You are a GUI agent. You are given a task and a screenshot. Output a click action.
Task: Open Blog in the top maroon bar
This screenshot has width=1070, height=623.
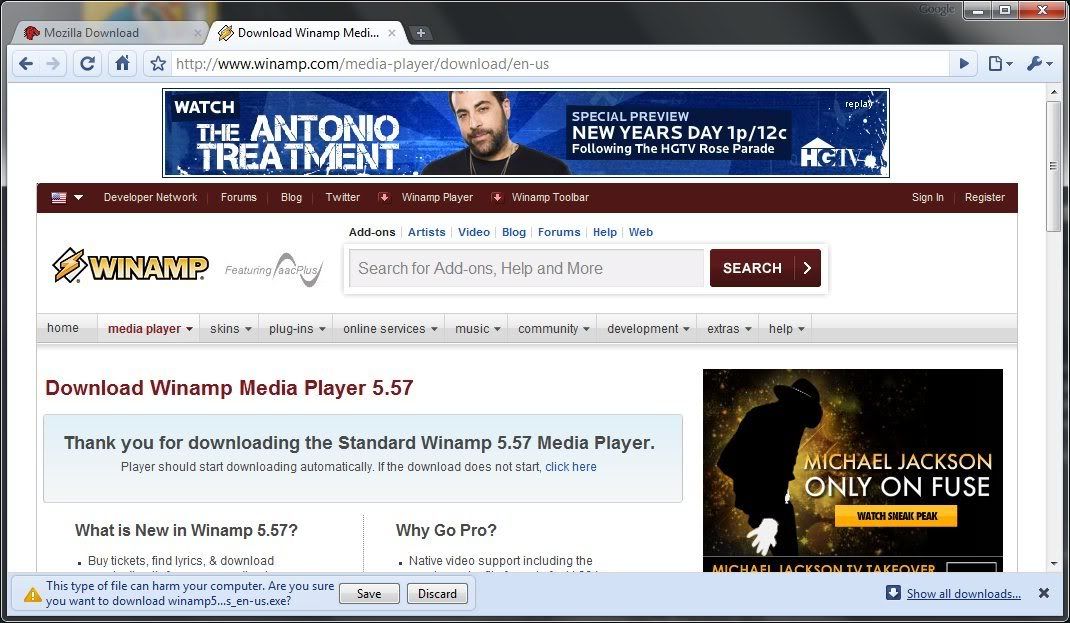(x=291, y=197)
